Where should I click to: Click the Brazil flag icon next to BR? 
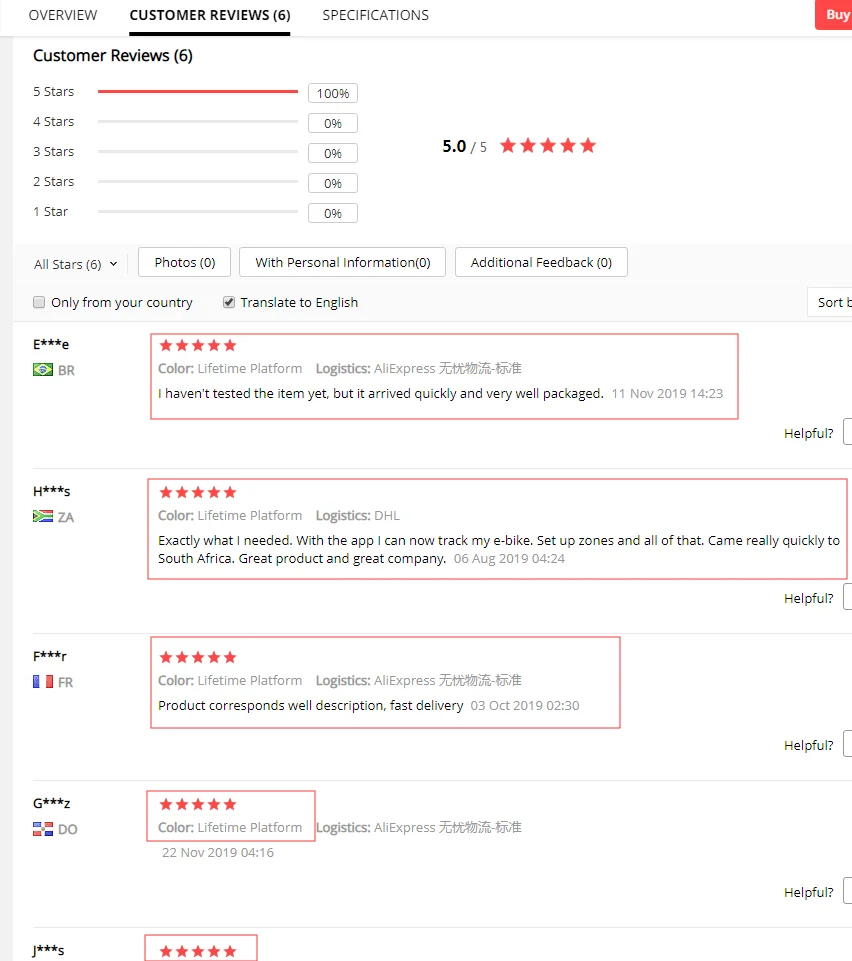[43, 370]
